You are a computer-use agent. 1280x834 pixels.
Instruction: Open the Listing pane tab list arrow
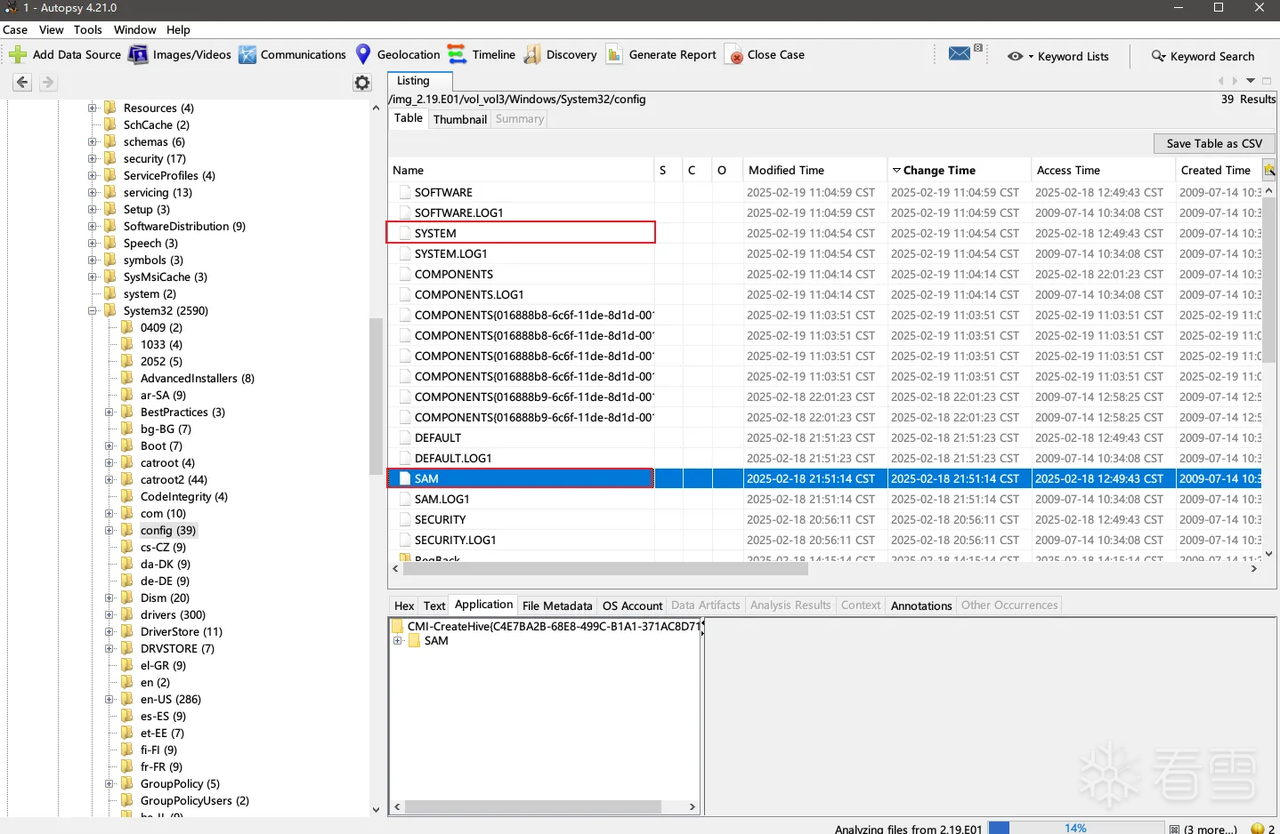point(1251,81)
